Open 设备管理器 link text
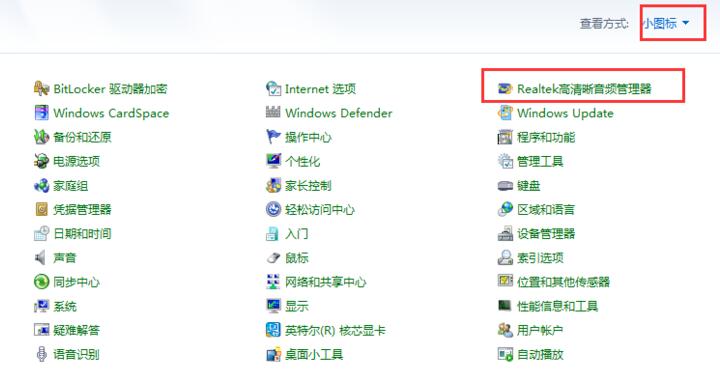This screenshot has height=382, width=720. pos(546,234)
